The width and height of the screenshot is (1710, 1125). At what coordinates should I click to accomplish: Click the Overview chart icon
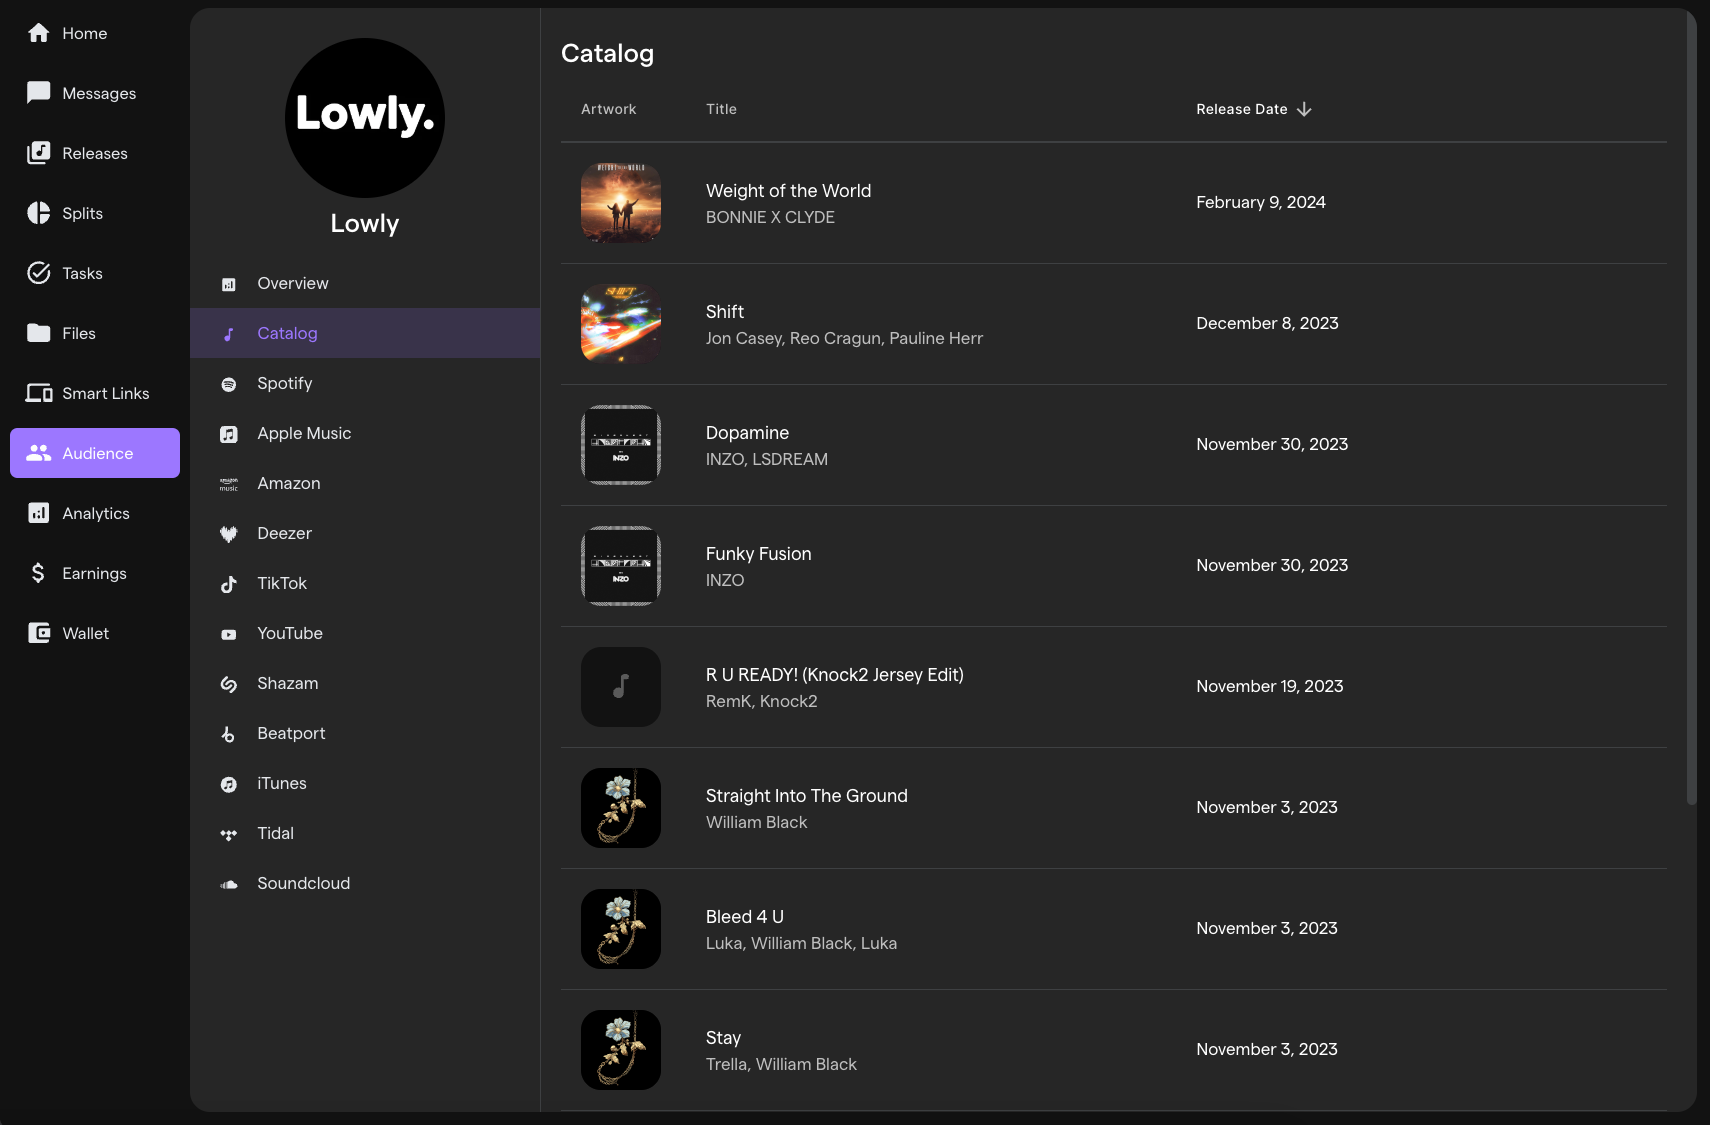(229, 284)
